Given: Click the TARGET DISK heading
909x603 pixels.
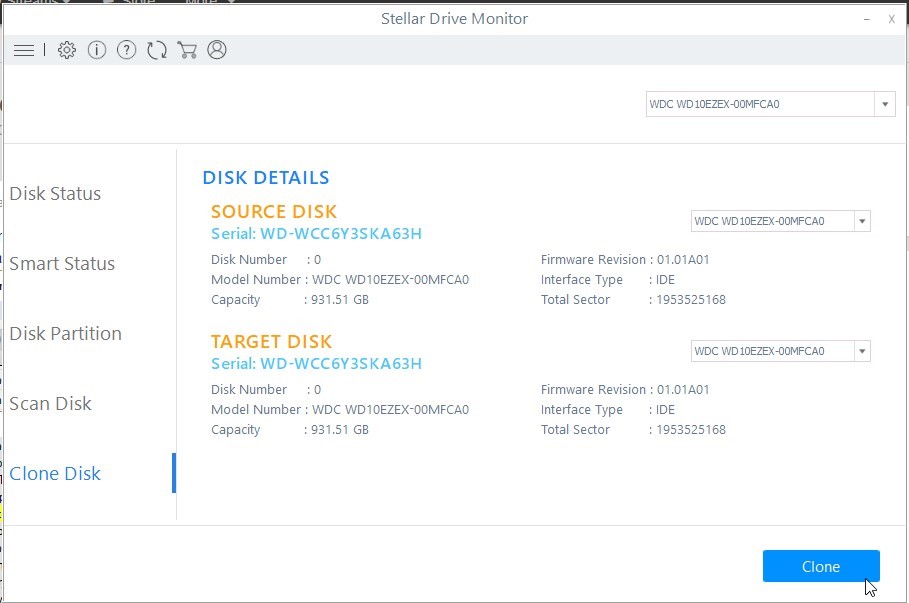Looking at the screenshot, I should coord(272,342).
